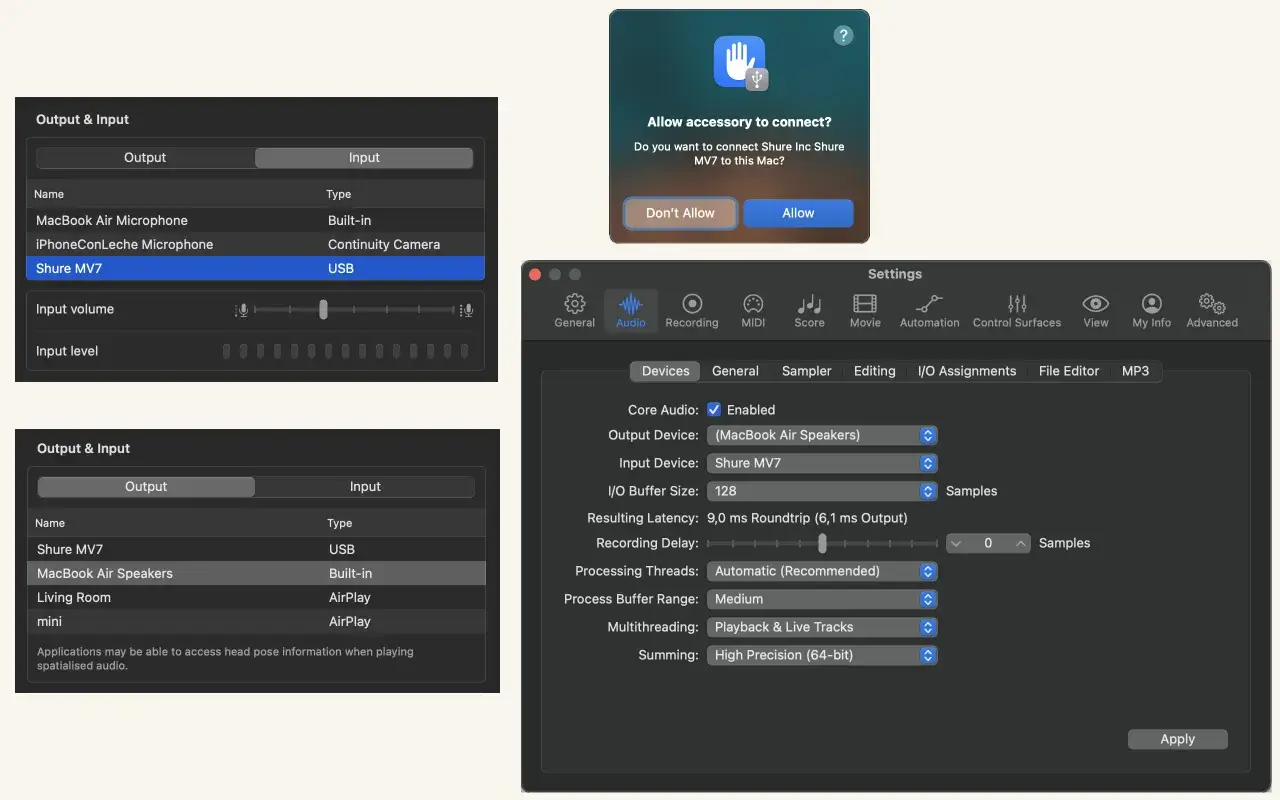Open the Automation settings icon
1280x800 pixels.
(929, 309)
